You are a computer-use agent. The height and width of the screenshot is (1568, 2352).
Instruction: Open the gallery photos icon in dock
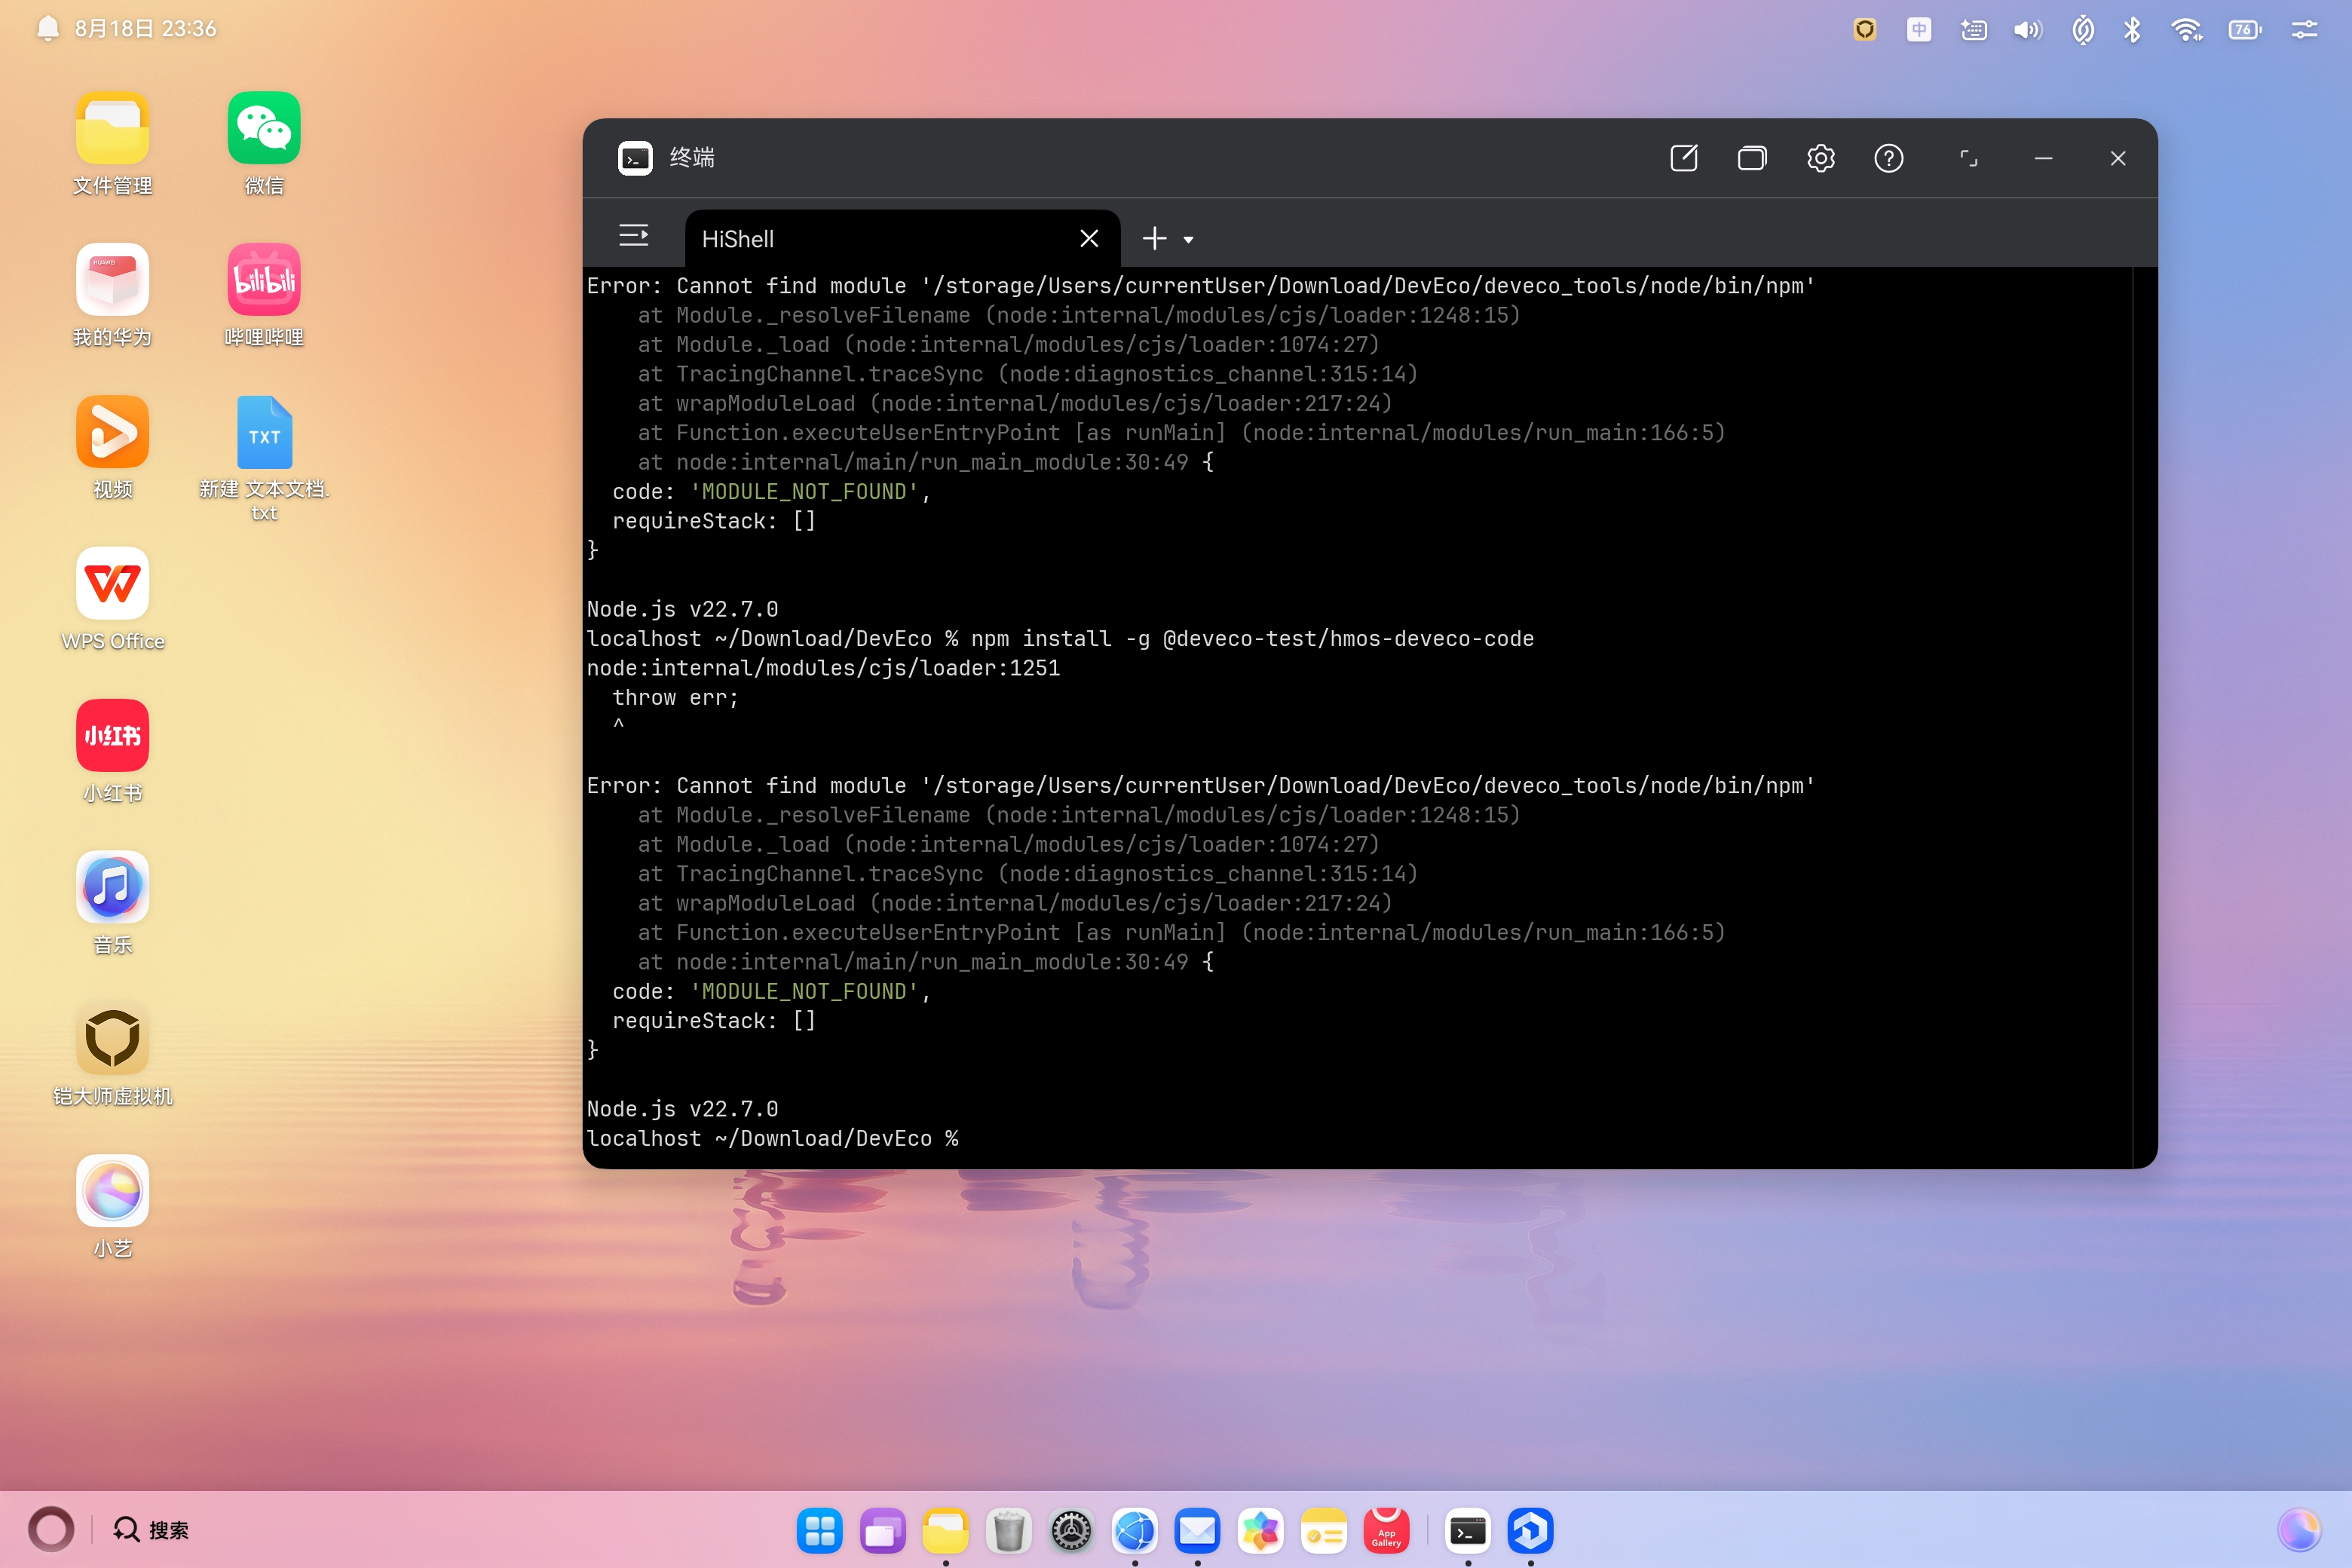[1260, 1530]
